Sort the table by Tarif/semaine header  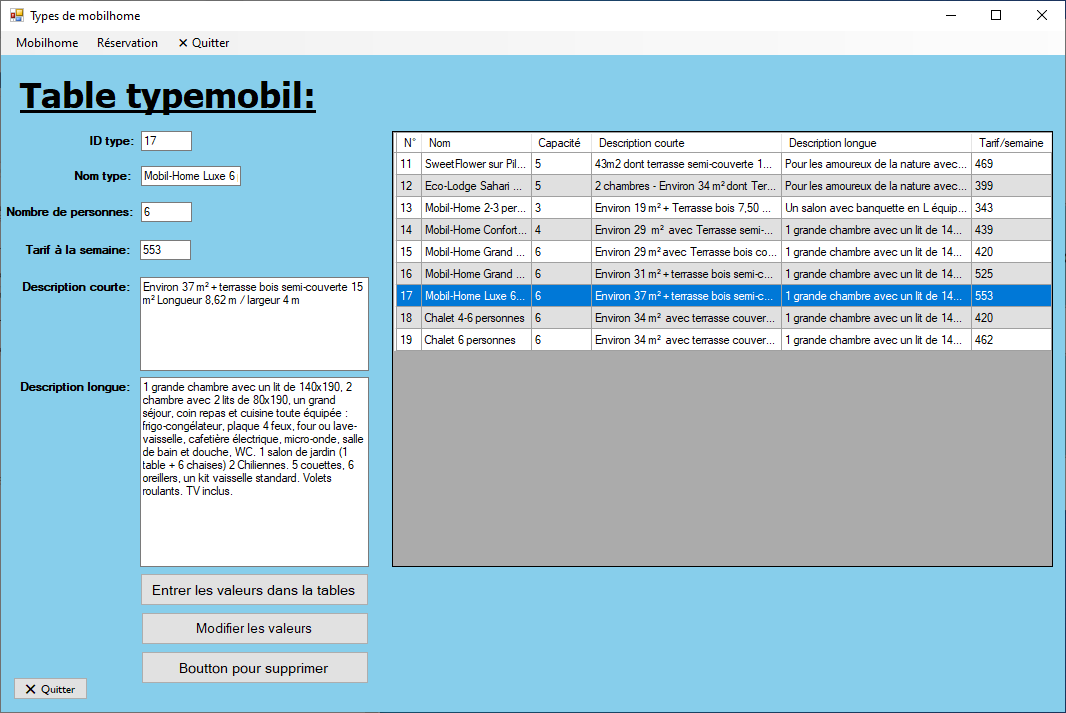[1010, 143]
